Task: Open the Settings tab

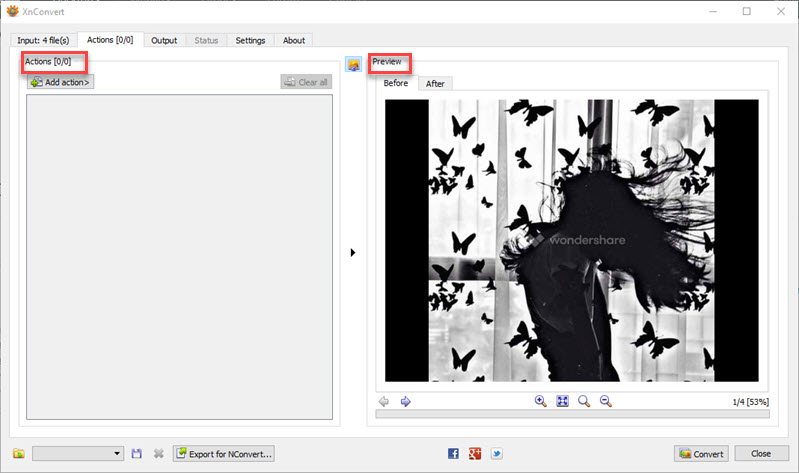Action: pyautogui.click(x=250, y=40)
